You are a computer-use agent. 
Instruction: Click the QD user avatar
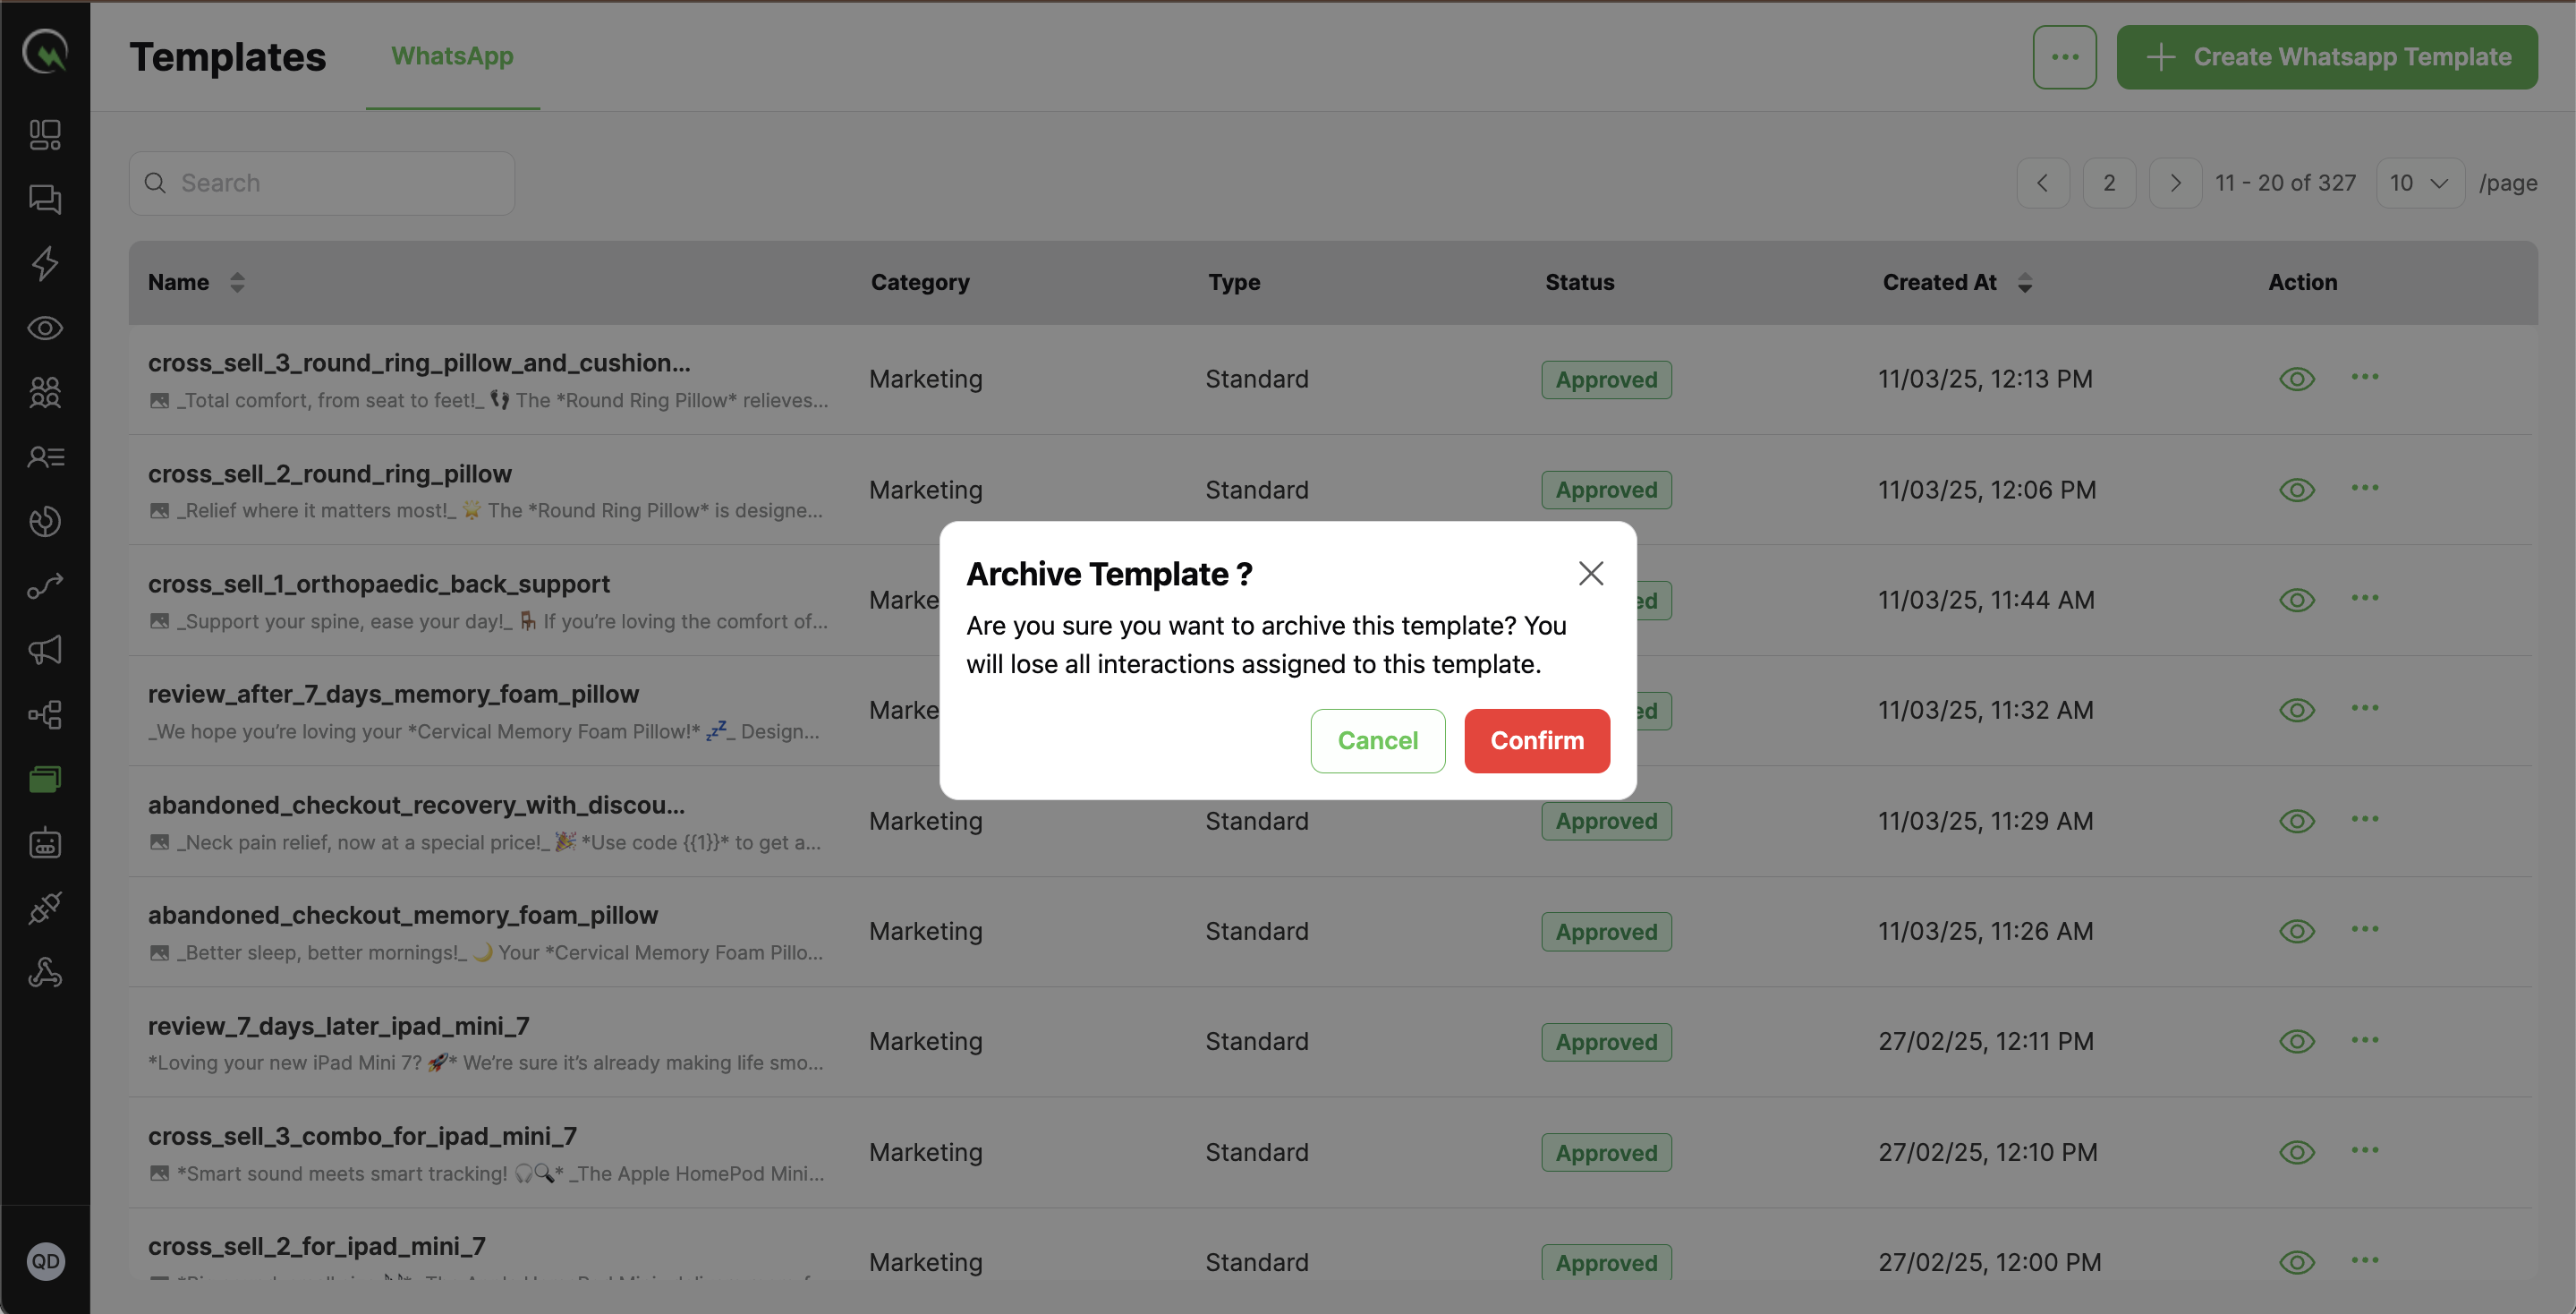[45, 1261]
